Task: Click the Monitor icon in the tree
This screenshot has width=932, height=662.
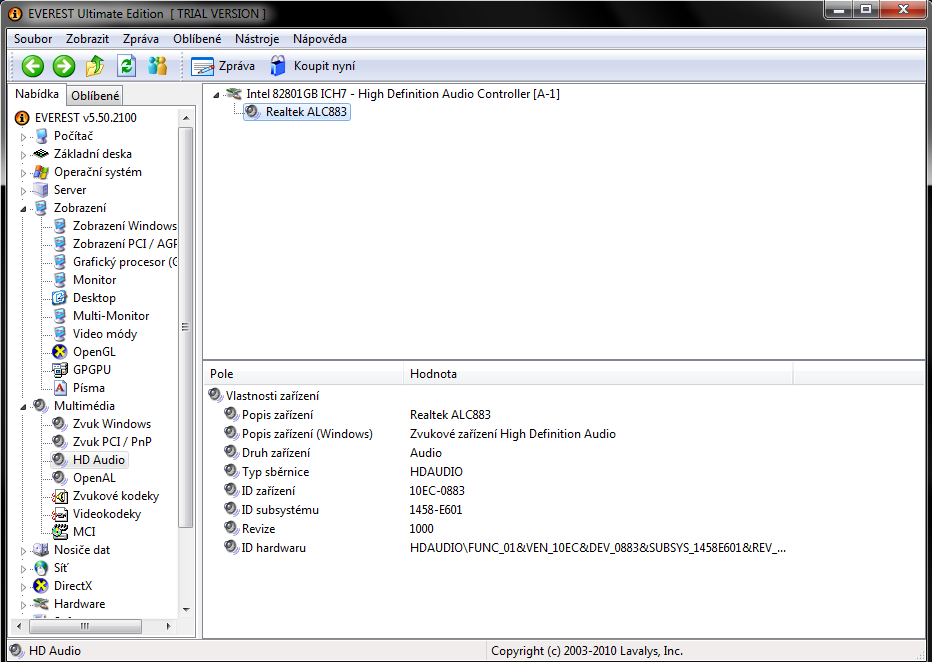Action: (x=59, y=280)
